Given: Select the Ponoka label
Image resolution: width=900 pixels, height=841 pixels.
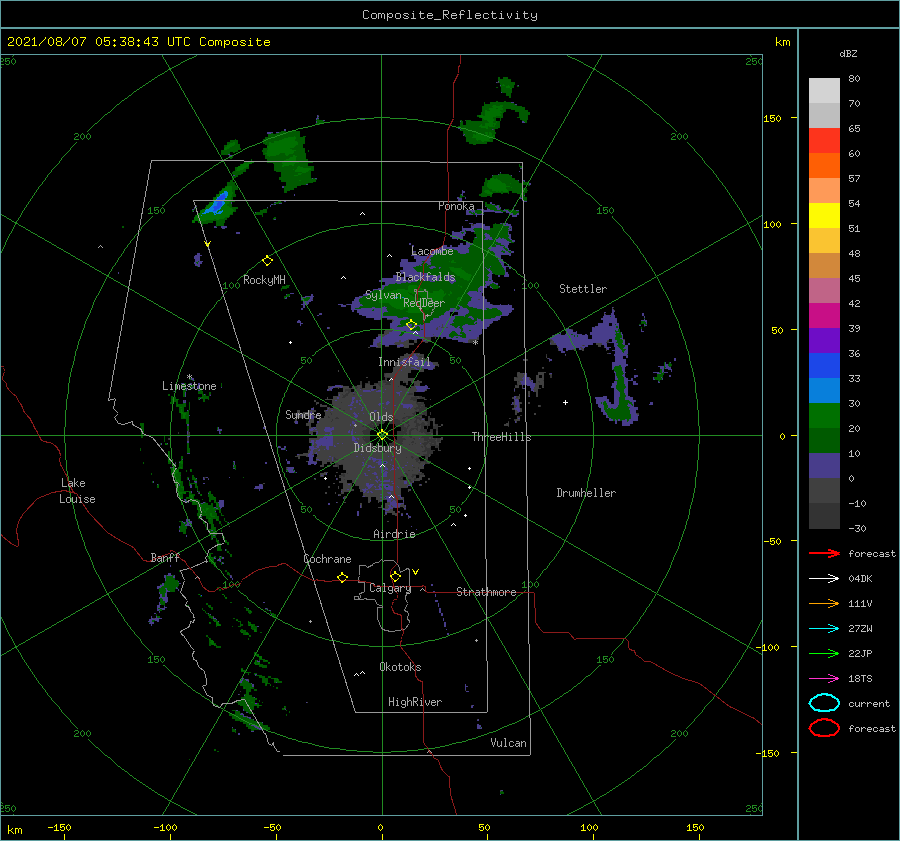Looking at the screenshot, I should click(456, 207).
